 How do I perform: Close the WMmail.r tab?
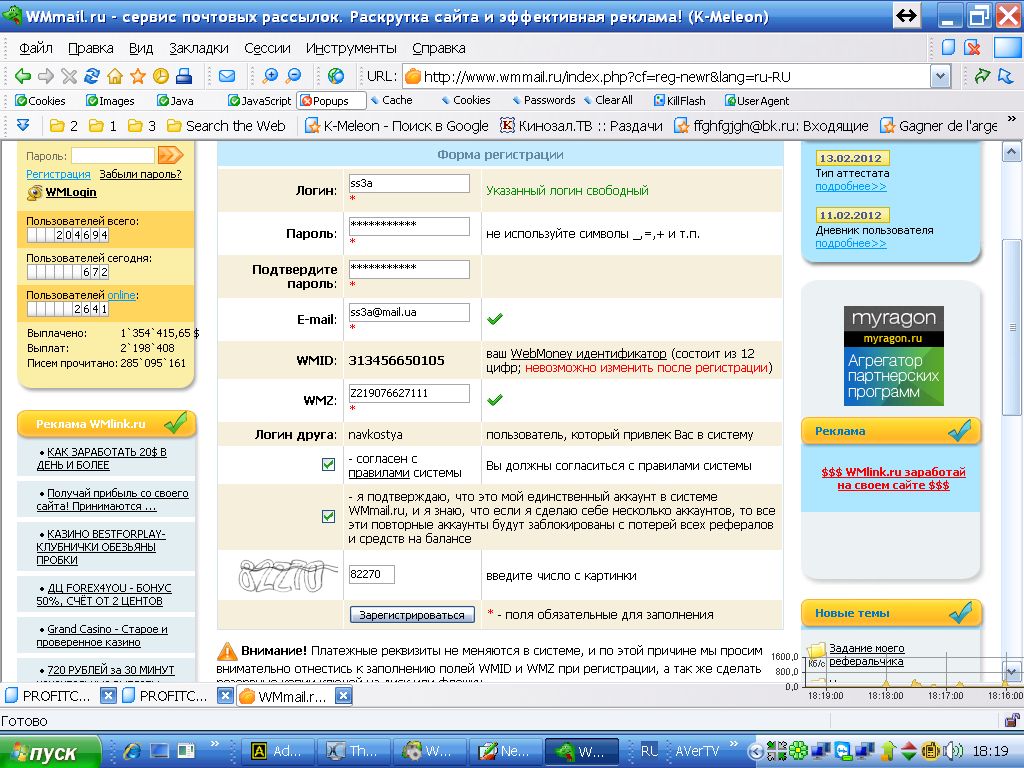pos(344,696)
